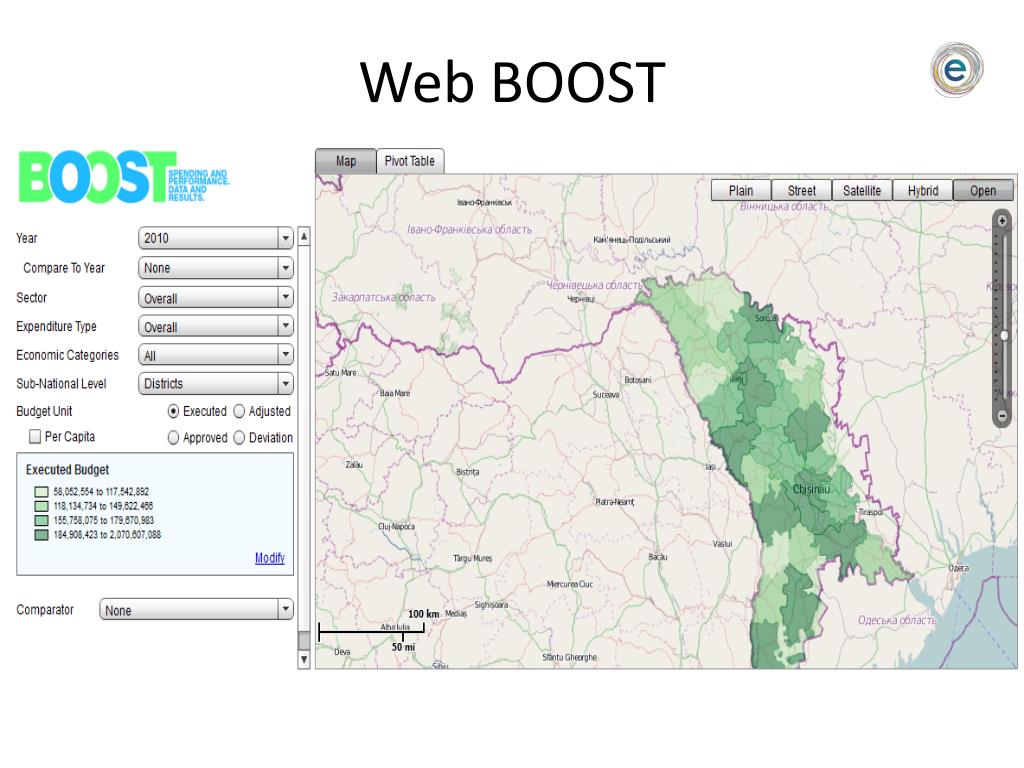Click the 100 km scale bar label

(x=424, y=614)
